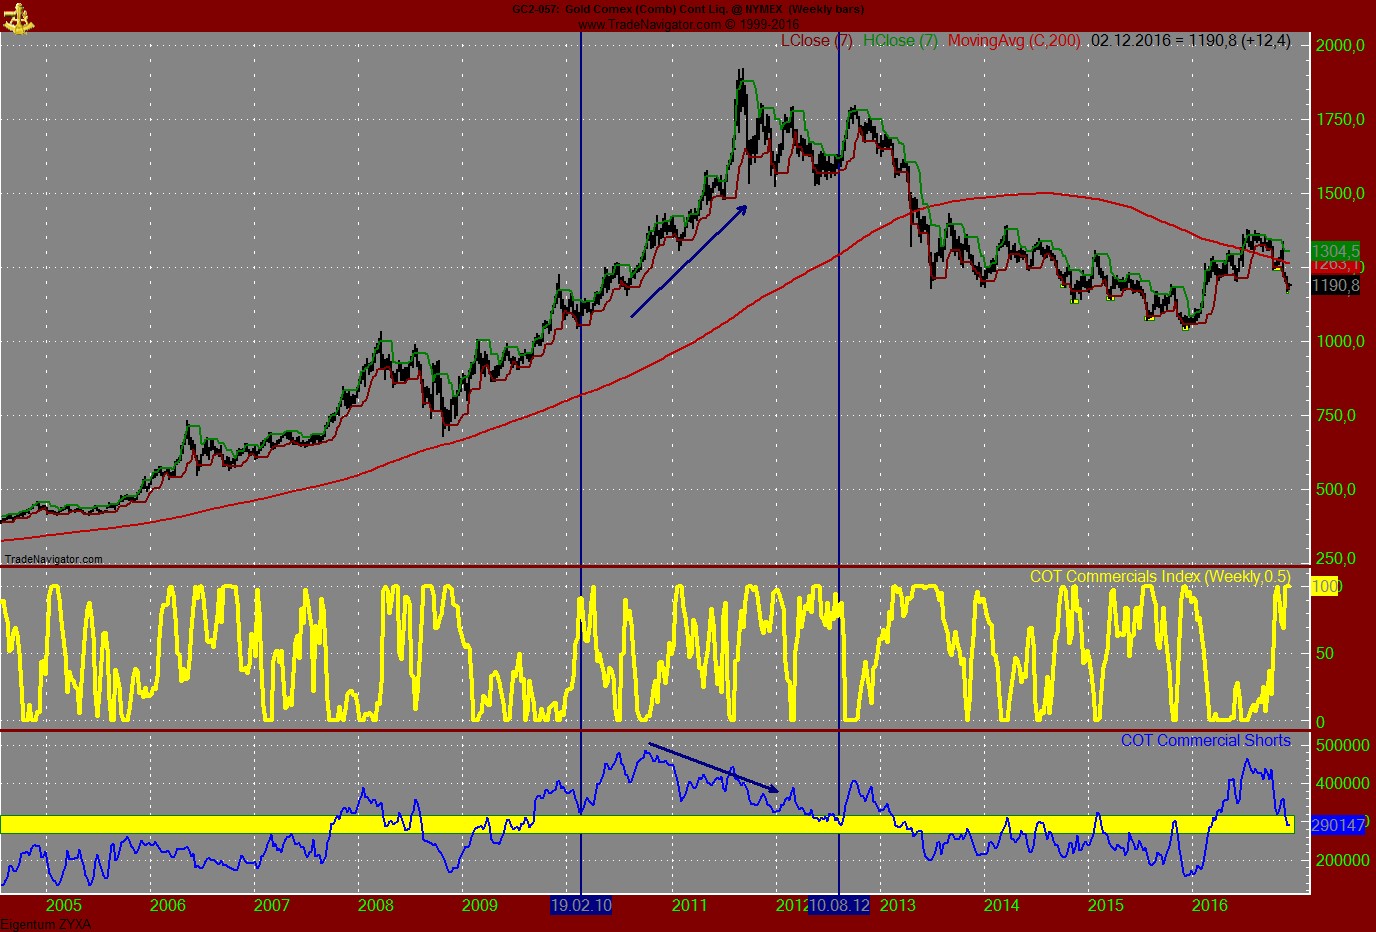1376x932 pixels.
Task: Click the 2016 year label on time axis
Action: (1210, 905)
